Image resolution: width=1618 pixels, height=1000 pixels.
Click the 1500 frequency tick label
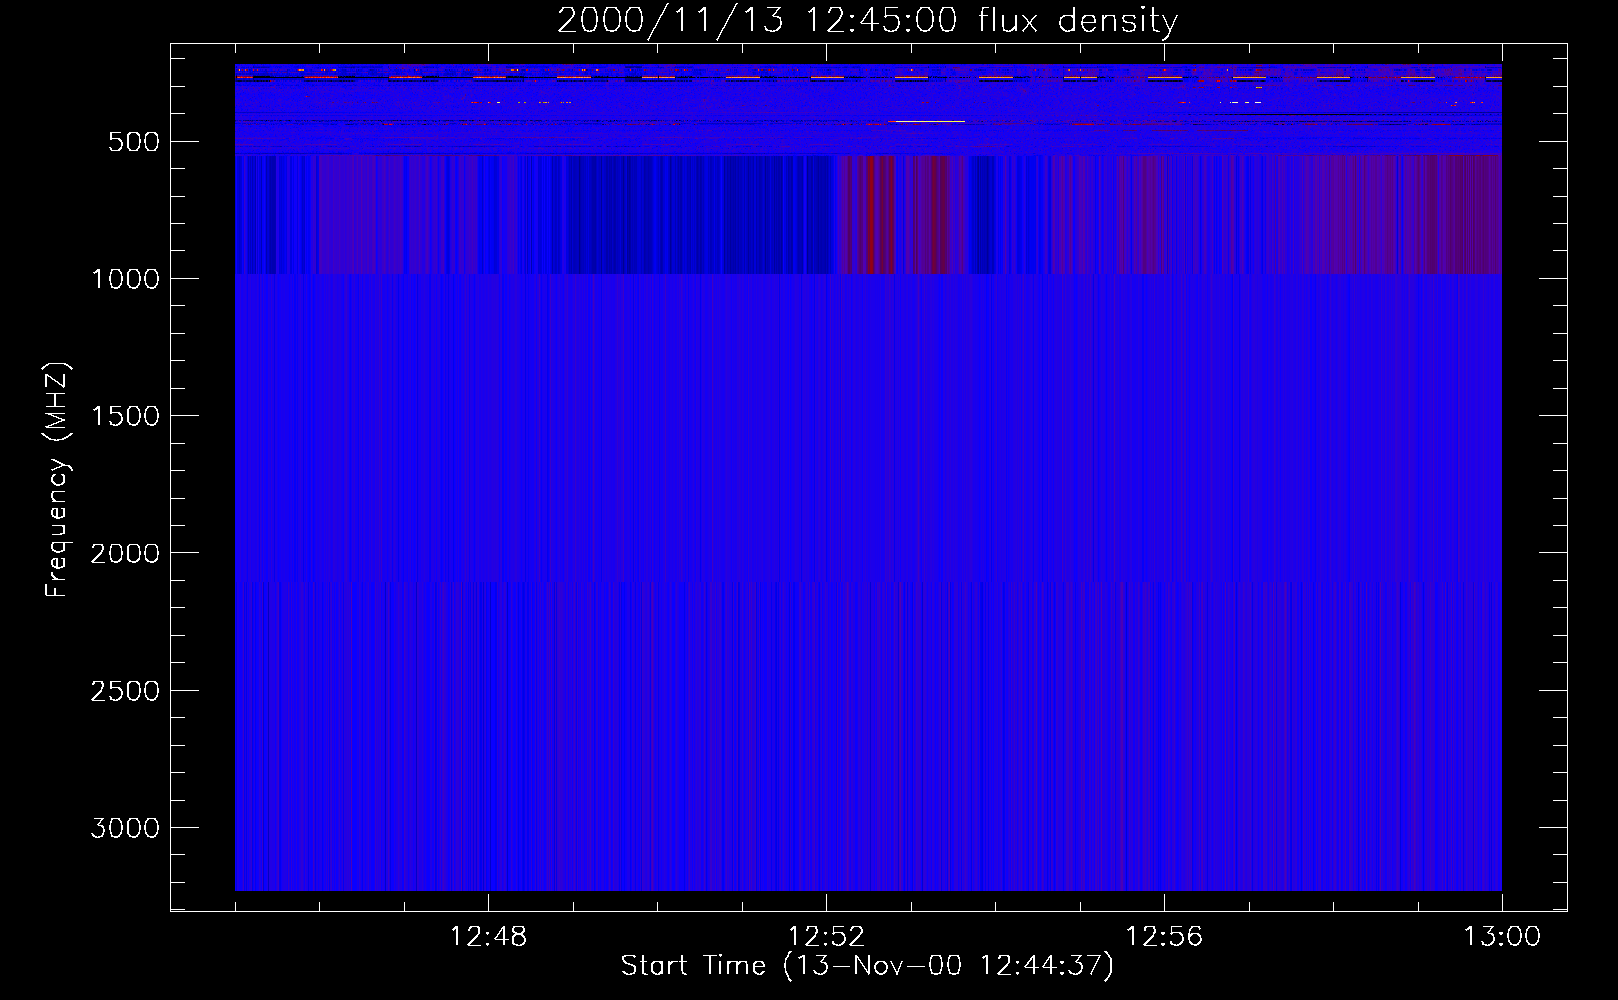point(125,416)
